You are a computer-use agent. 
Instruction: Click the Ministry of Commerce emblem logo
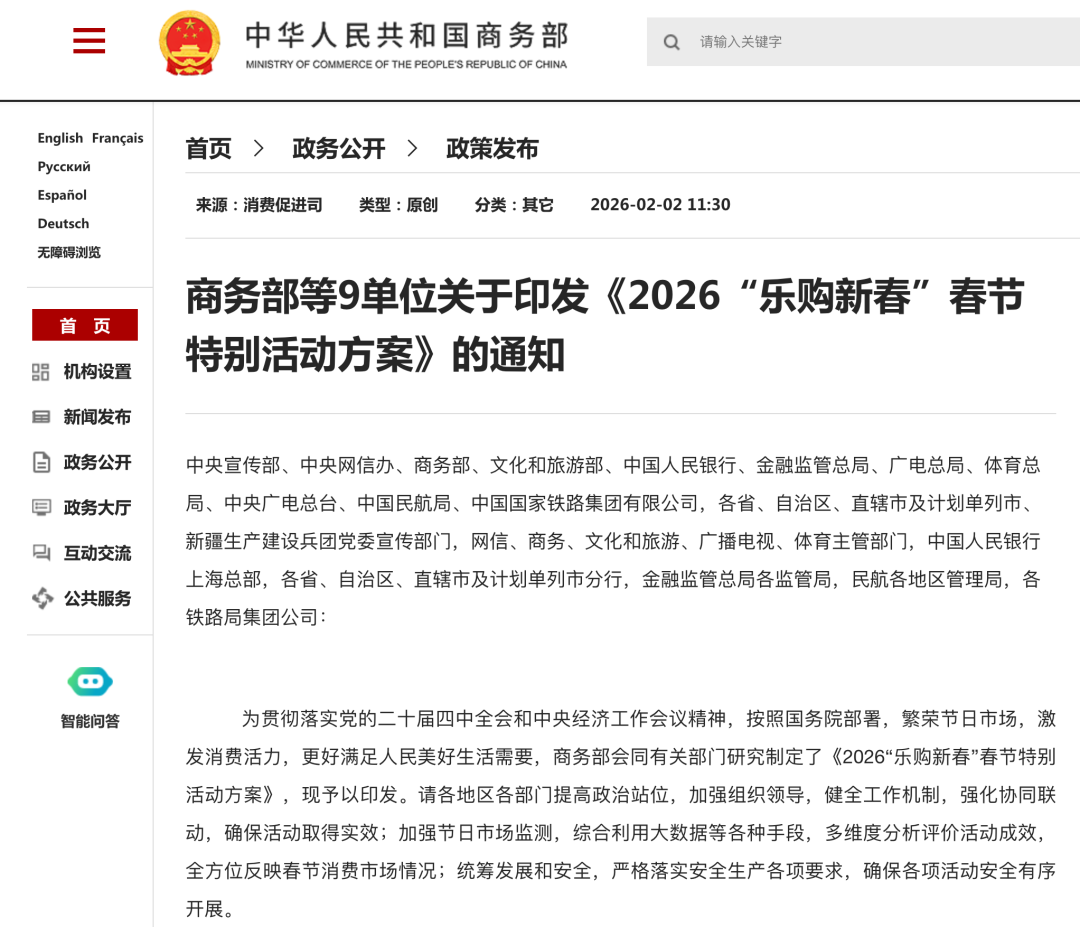[189, 42]
